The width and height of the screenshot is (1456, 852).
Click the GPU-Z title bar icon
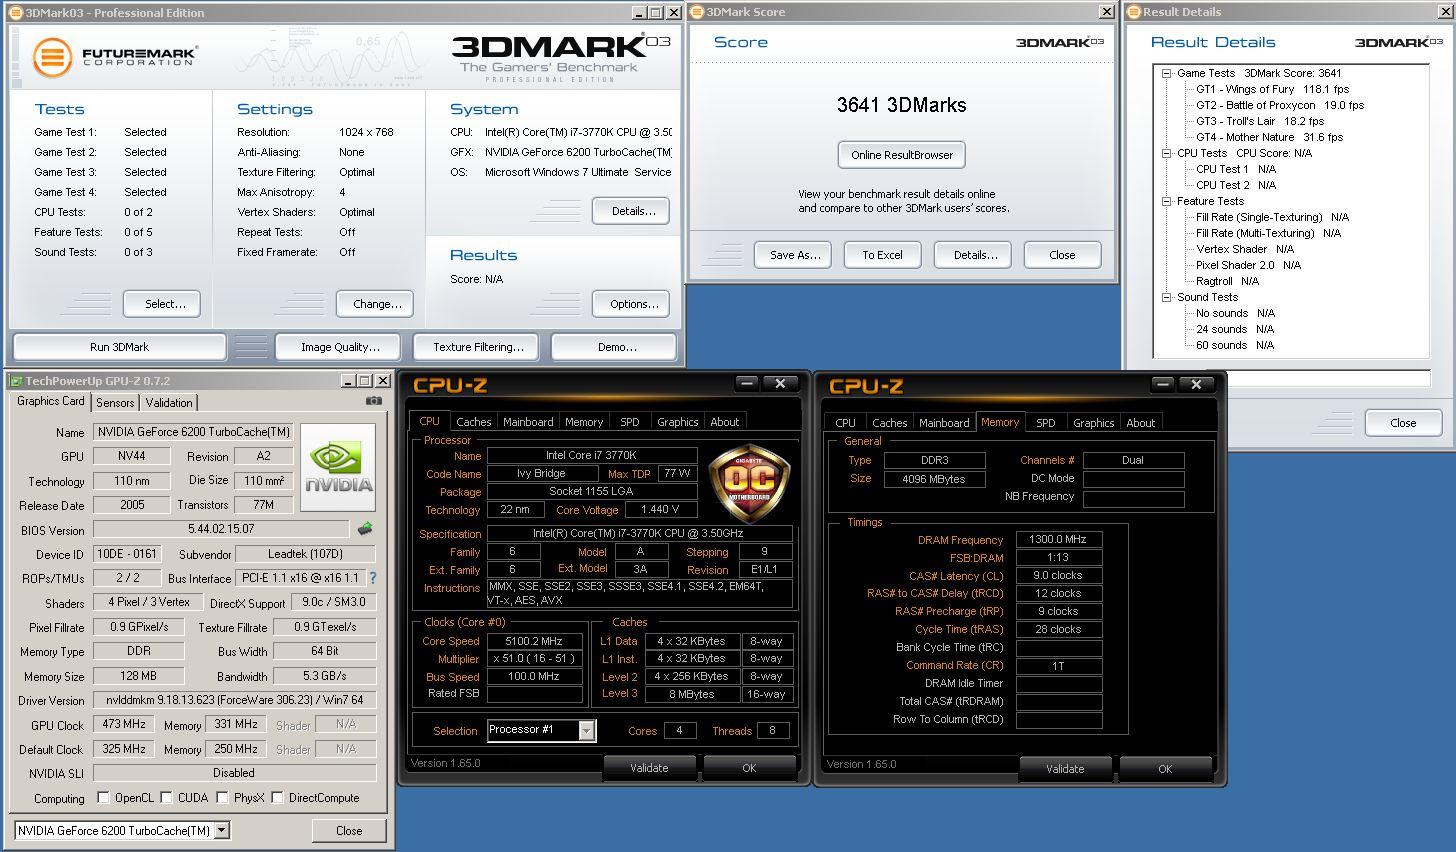click(x=15, y=381)
